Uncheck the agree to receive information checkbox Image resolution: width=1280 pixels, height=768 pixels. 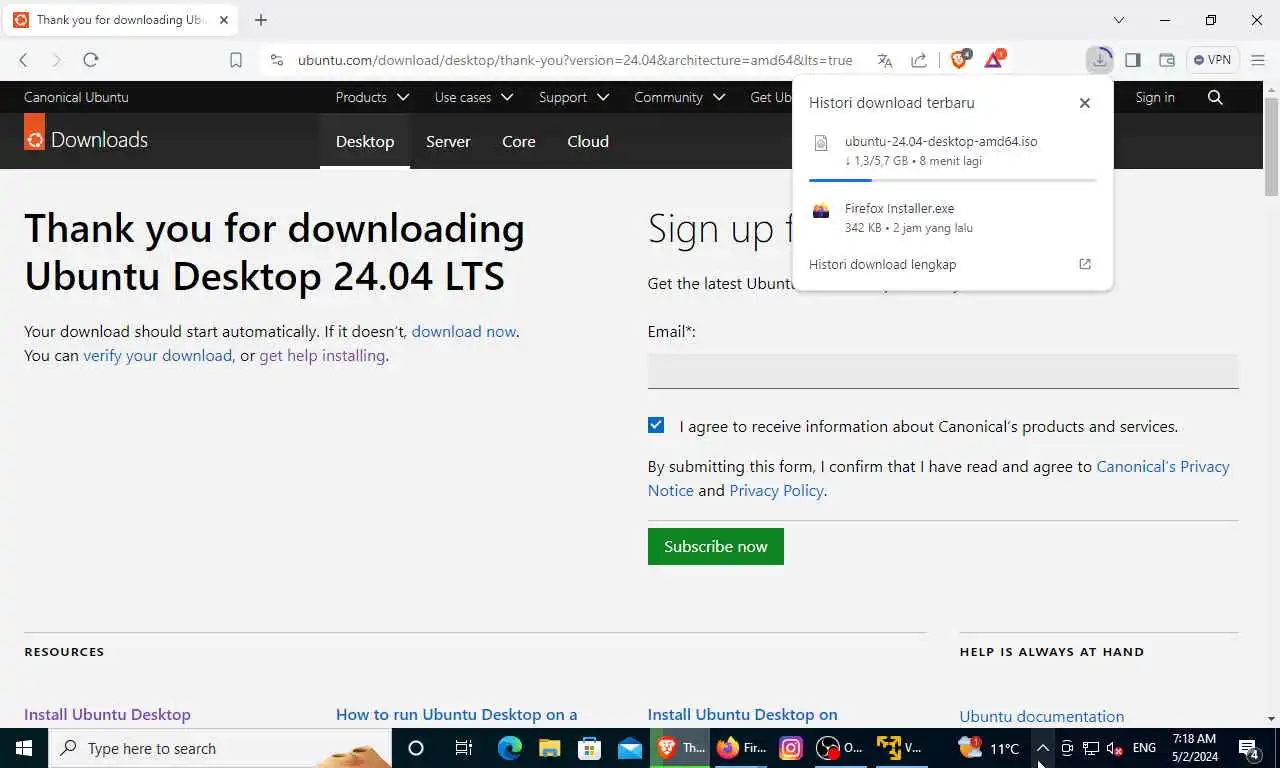(656, 425)
